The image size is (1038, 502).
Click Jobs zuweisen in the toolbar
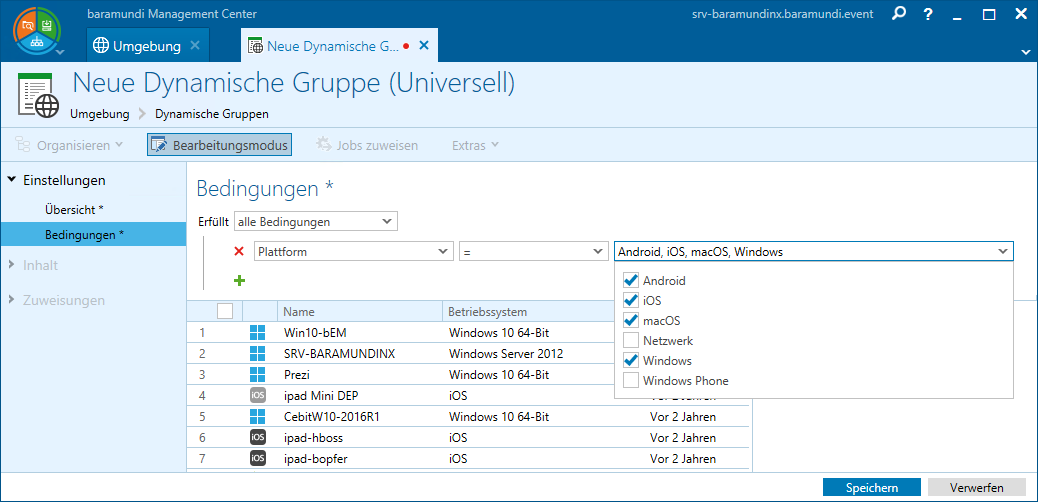pos(367,144)
